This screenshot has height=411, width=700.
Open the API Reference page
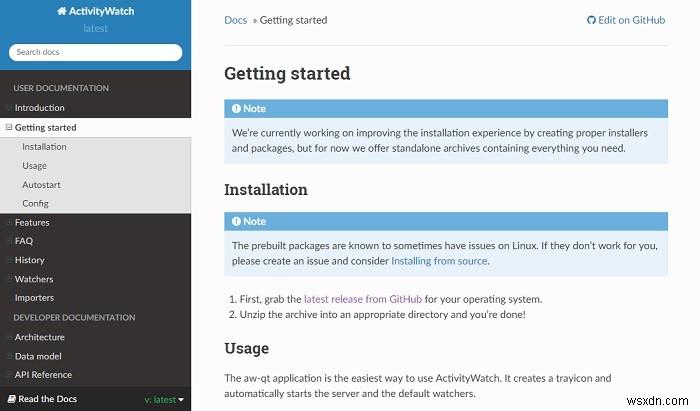point(43,375)
